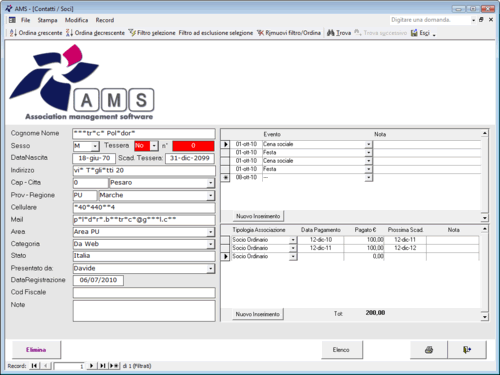Click the Esci toolbar icon
The image size is (500, 375).
click(414, 33)
